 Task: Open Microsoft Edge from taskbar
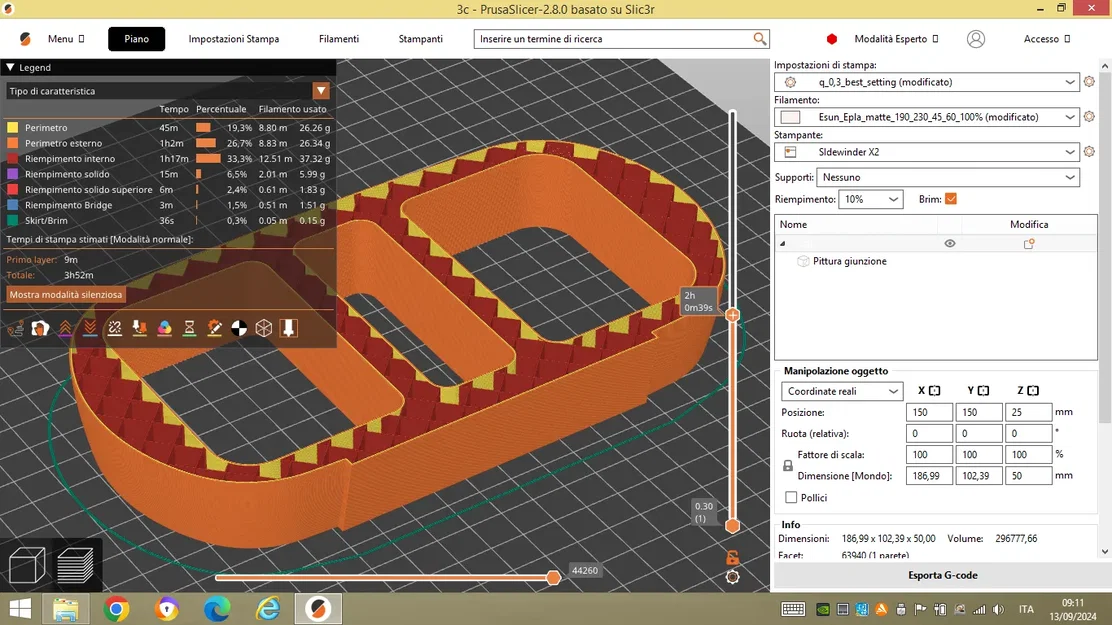(217, 609)
